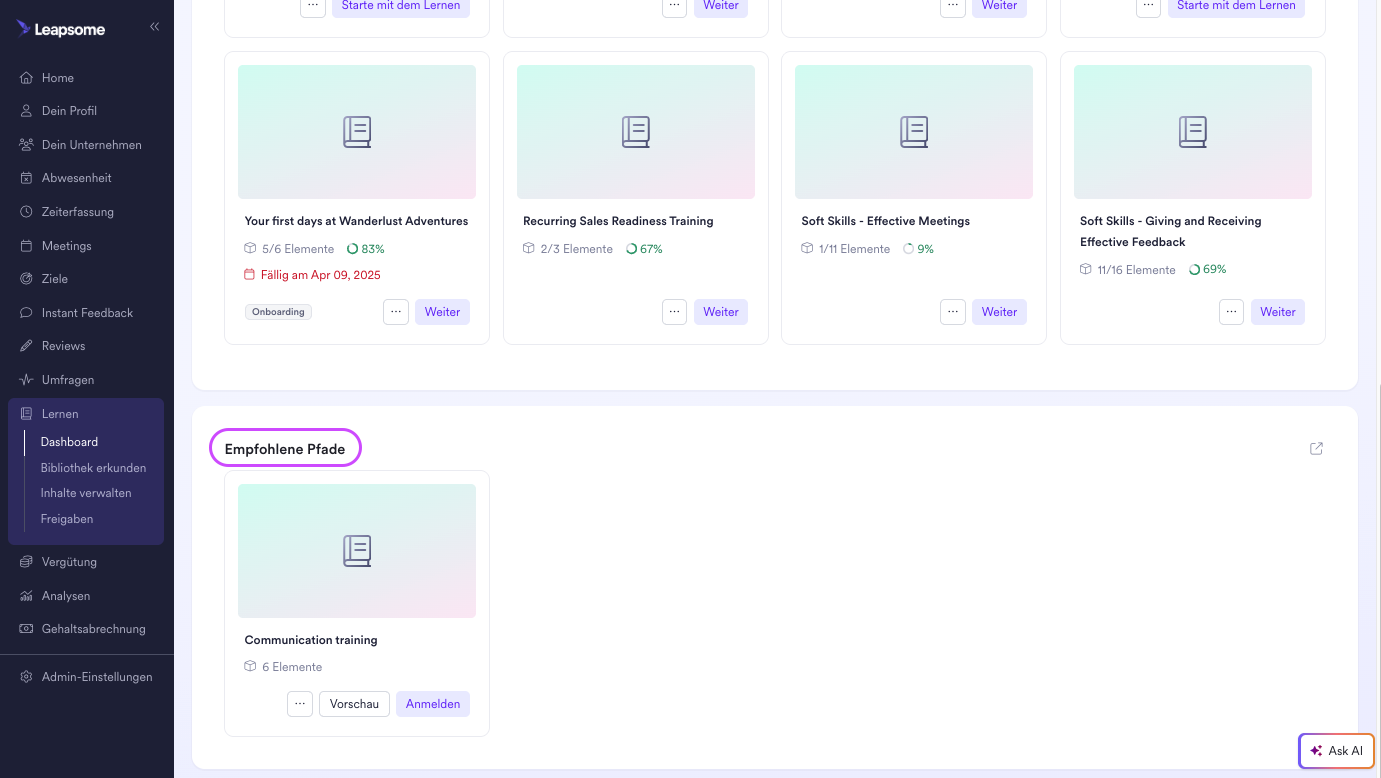1381x778 pixels.
Task: Click the Zeiterfassung clock icon
Action: click(27, 212)
